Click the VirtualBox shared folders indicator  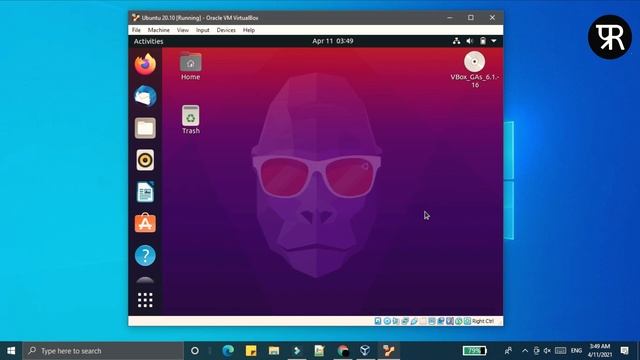point(423,321)
